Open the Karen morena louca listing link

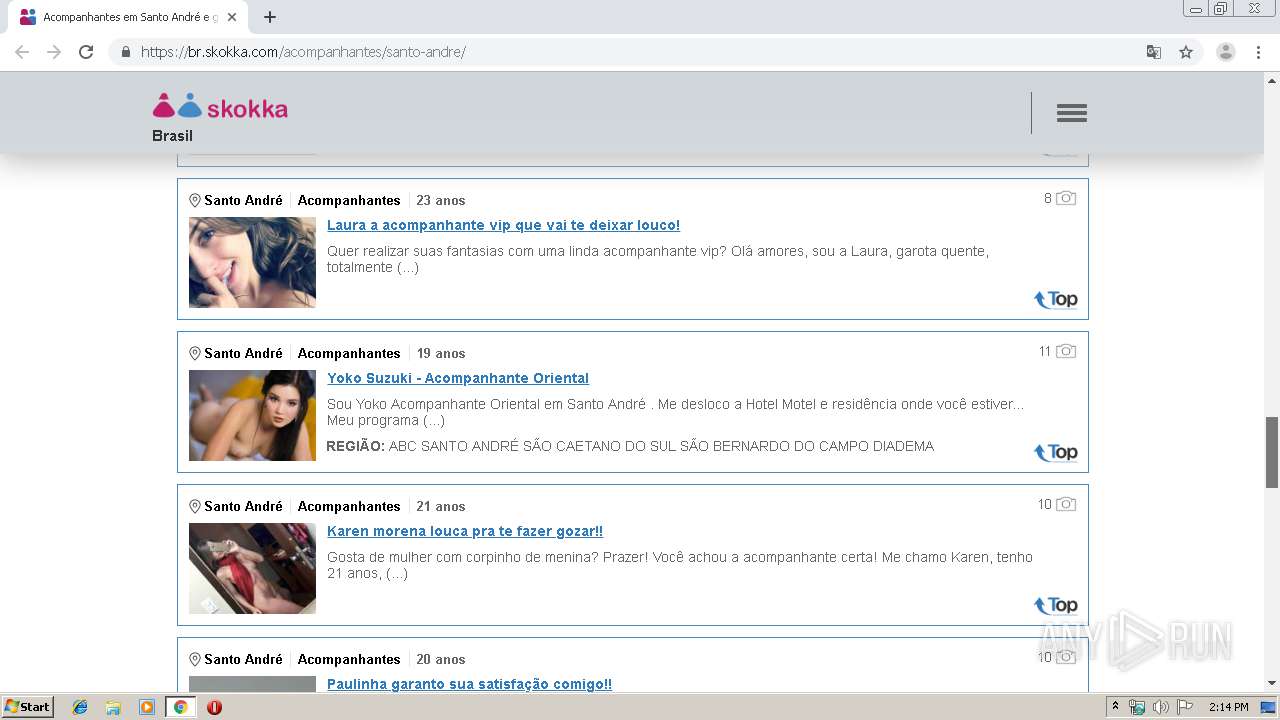coord(465,531)
